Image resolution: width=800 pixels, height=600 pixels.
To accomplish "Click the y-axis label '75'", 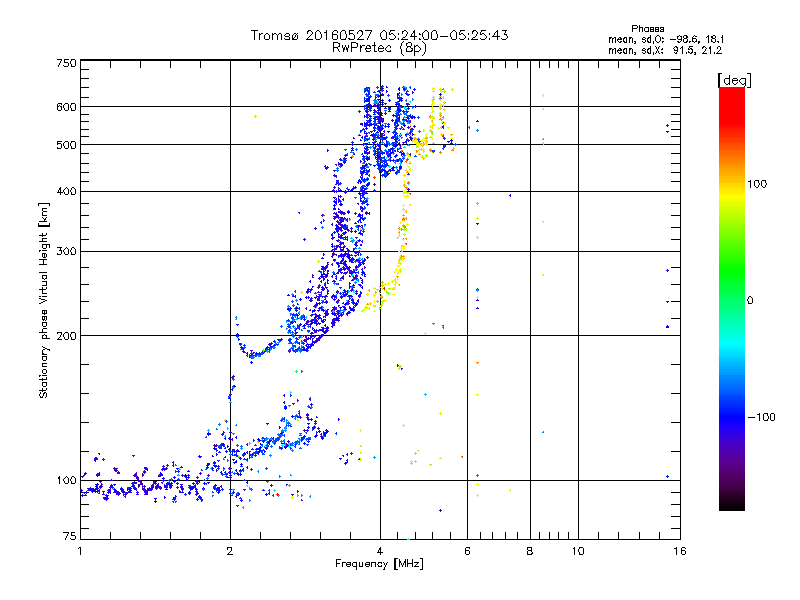I will pos(70,536).
